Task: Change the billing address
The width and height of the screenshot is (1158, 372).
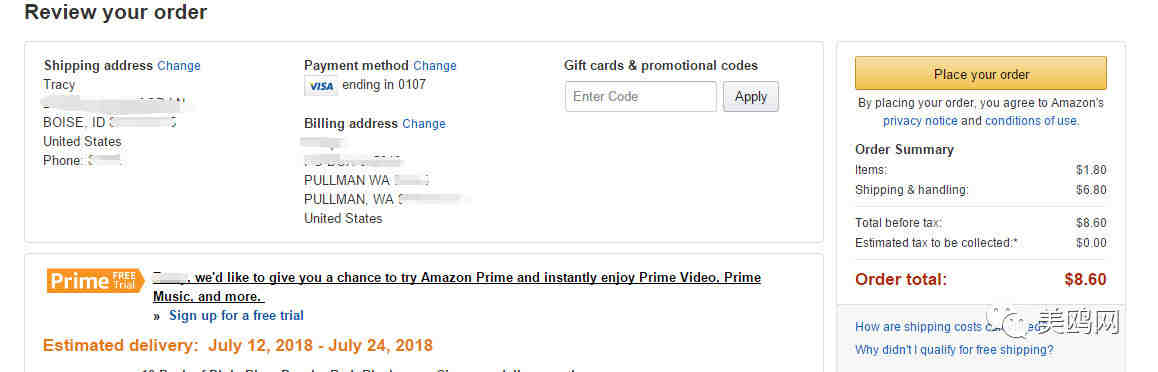Action: (424, 124)
